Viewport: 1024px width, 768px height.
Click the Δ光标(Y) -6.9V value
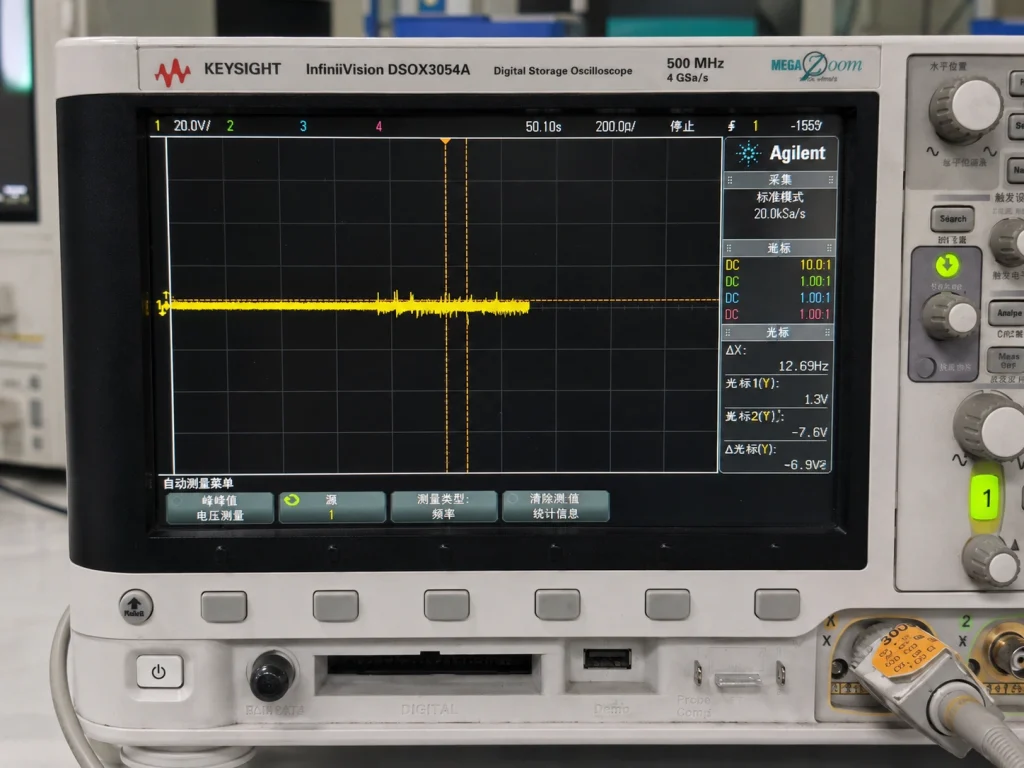(805, 464)
